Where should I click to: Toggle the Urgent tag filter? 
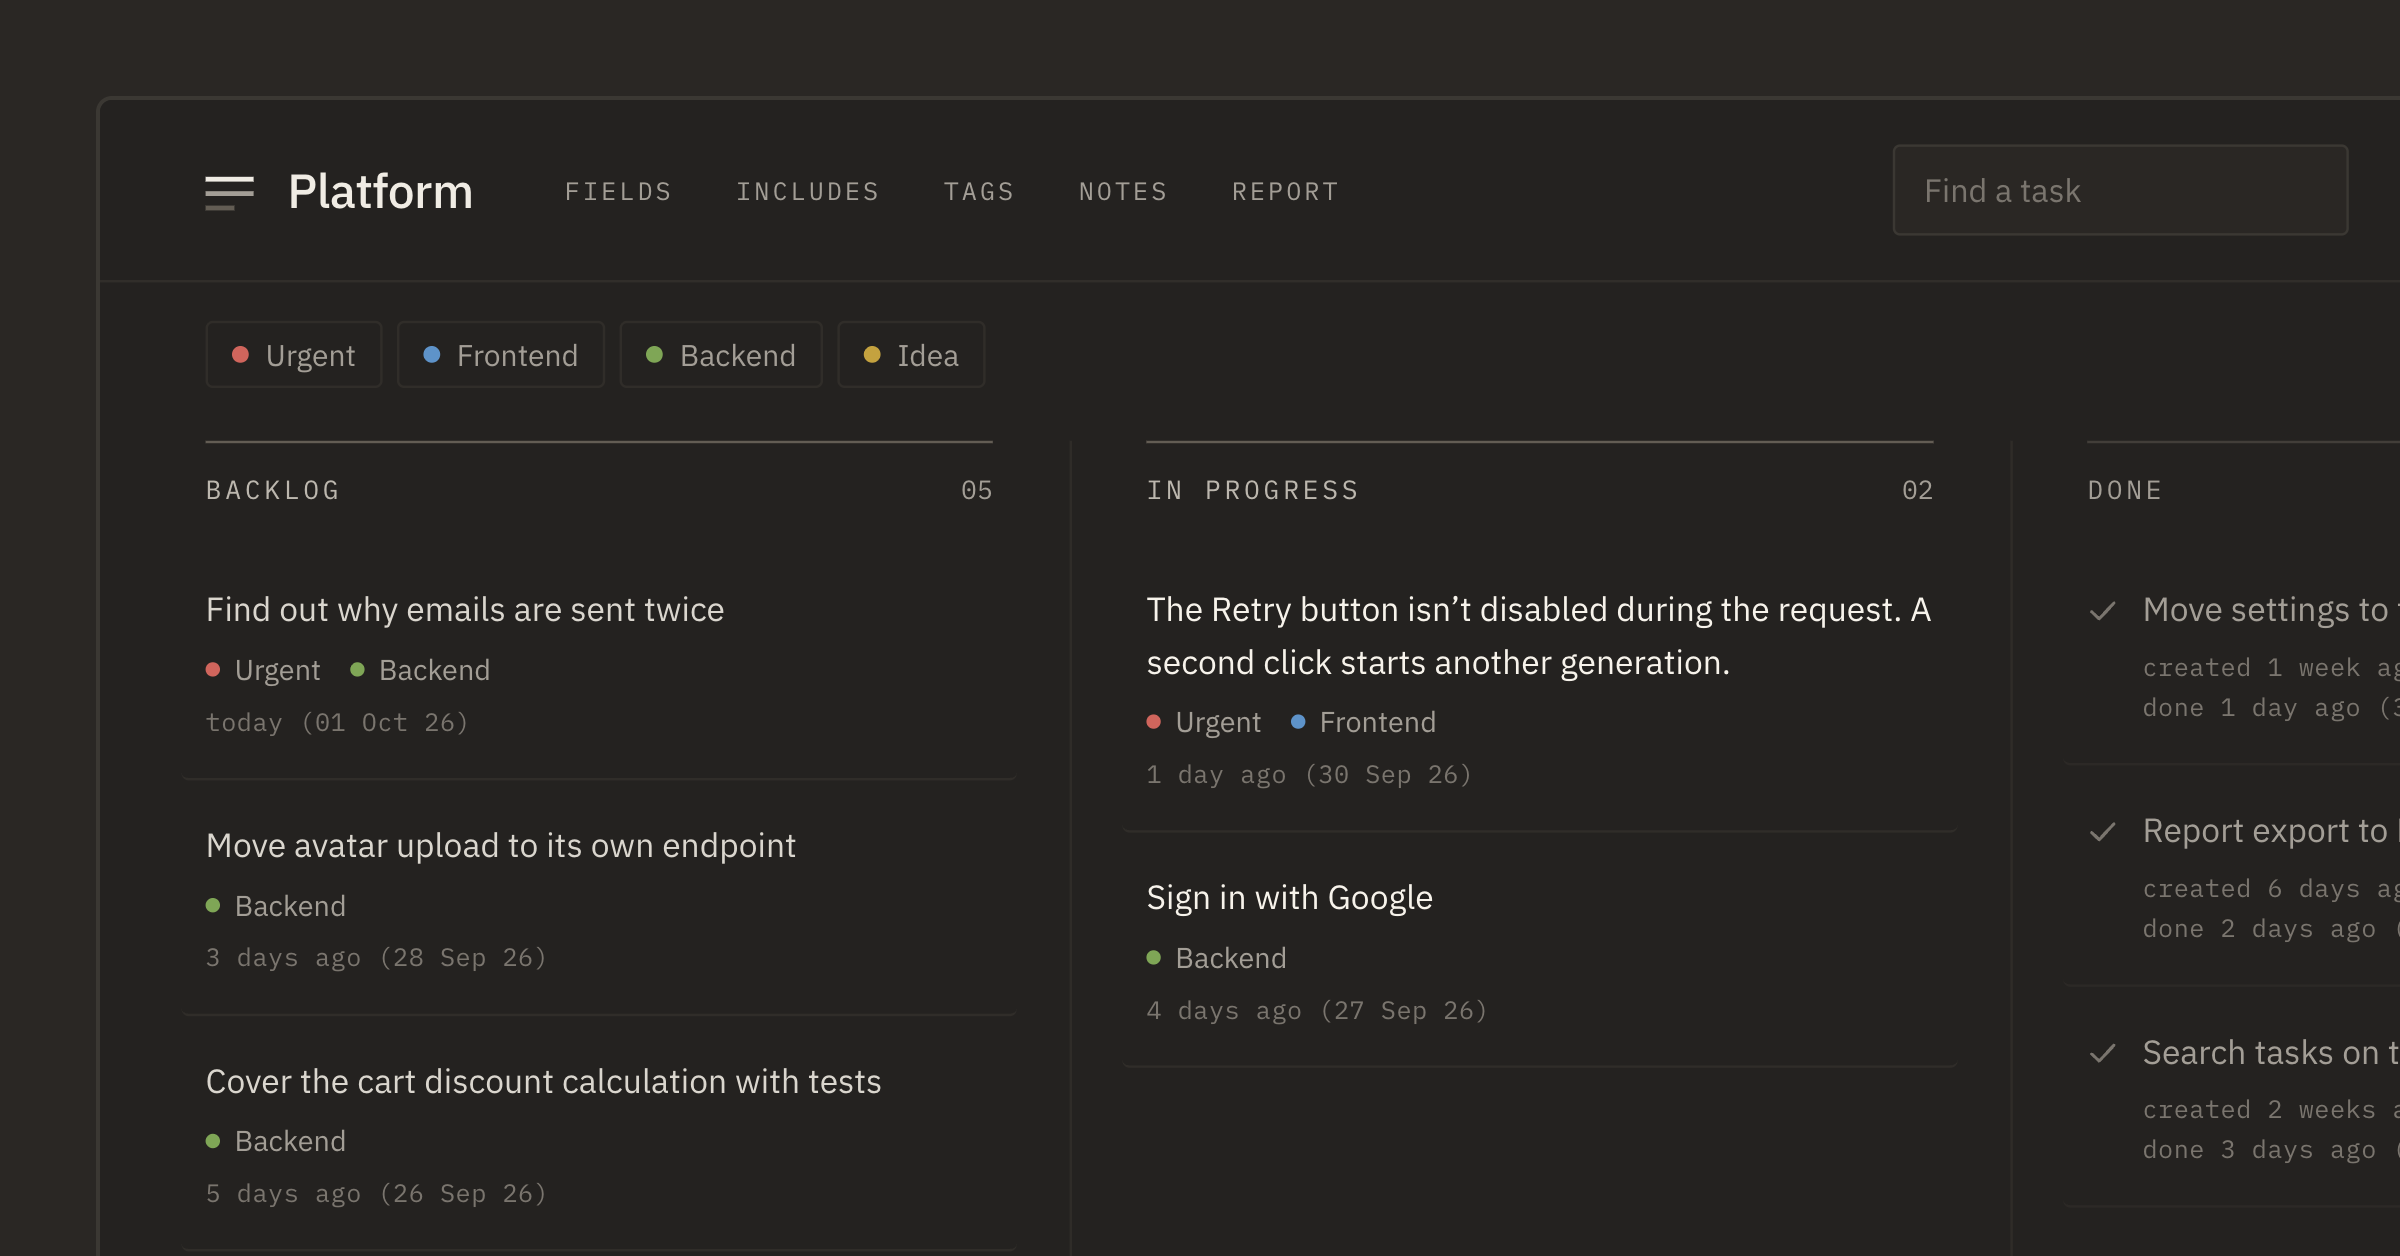coord(294,354)
